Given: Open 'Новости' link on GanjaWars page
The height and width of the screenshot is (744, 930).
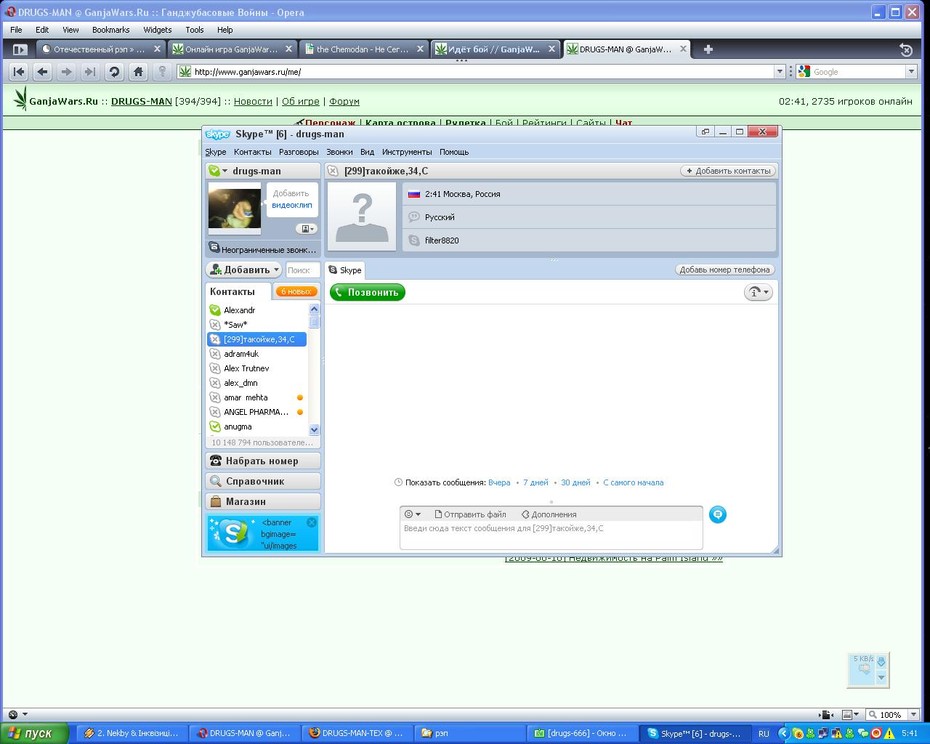Looking at the screenshot, I should click(253, 101).
